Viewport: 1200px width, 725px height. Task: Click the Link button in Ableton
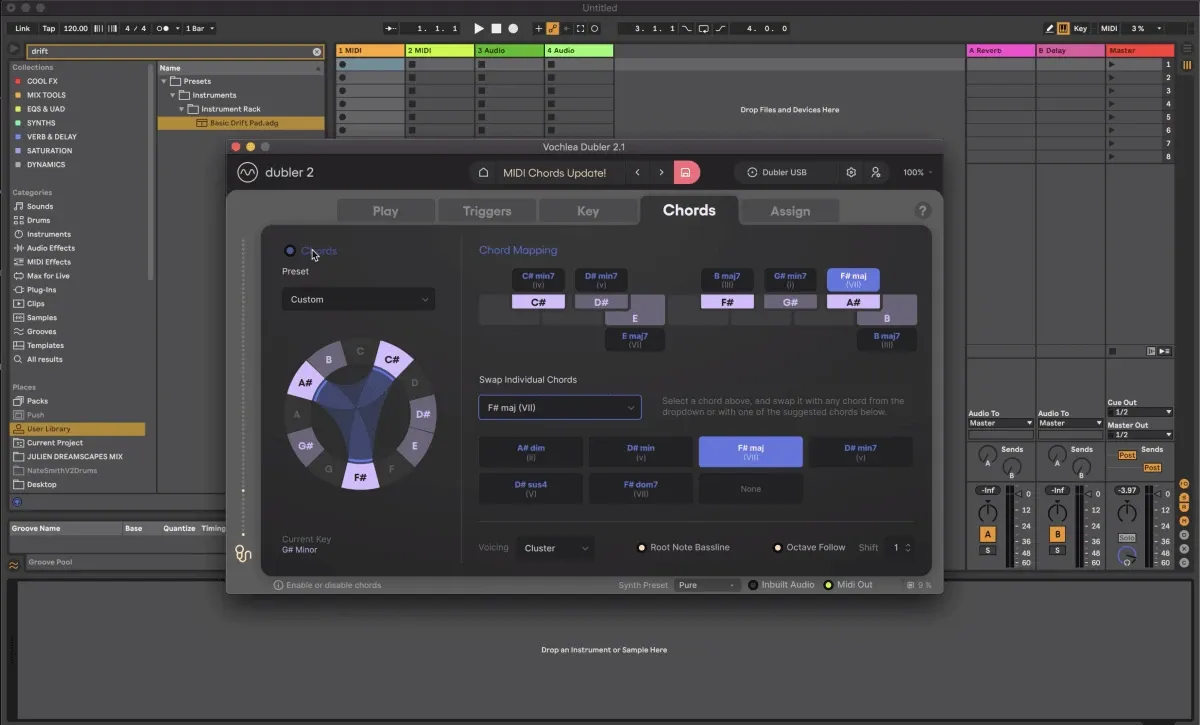[x=22, y=29]
